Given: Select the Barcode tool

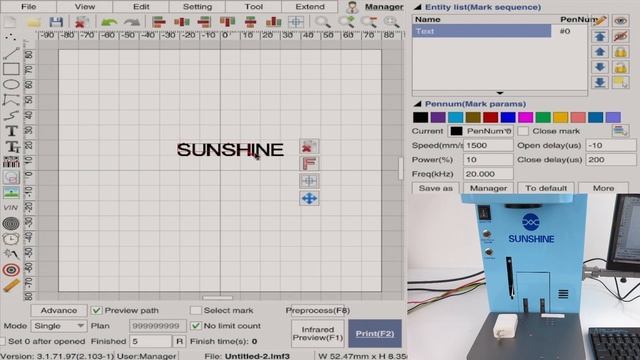Looking at the screenshot, I should pyautogui.click(x=11, y=162).
